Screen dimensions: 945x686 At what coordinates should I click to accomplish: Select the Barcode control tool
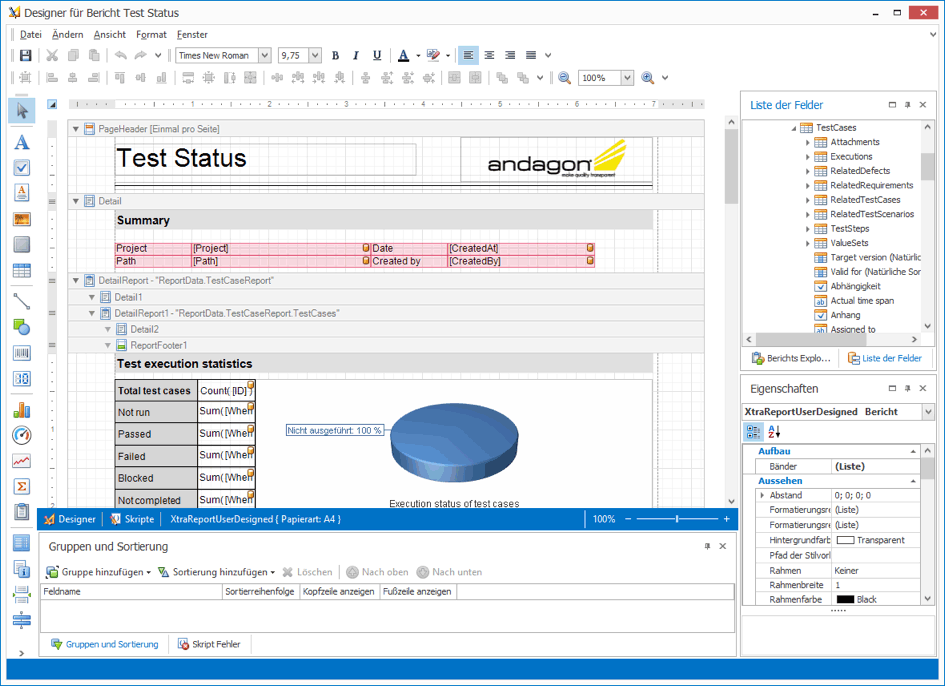(21, 353)
